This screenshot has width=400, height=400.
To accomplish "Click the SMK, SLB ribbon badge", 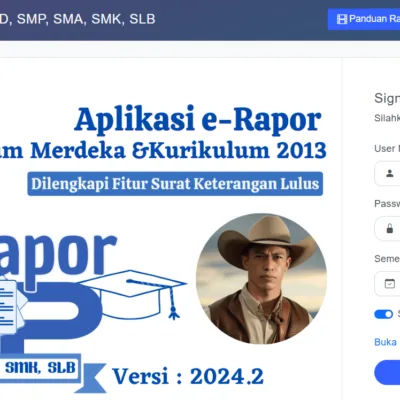I will point(39,368).
